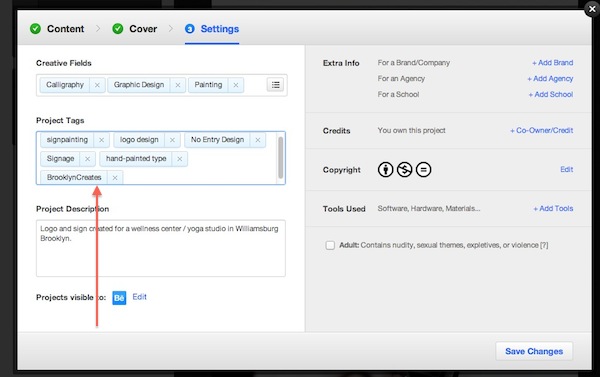This screenshot has height=377, width=600.
Task: Click the Attribution copyright icon
Action: click(x=385, y=169)
